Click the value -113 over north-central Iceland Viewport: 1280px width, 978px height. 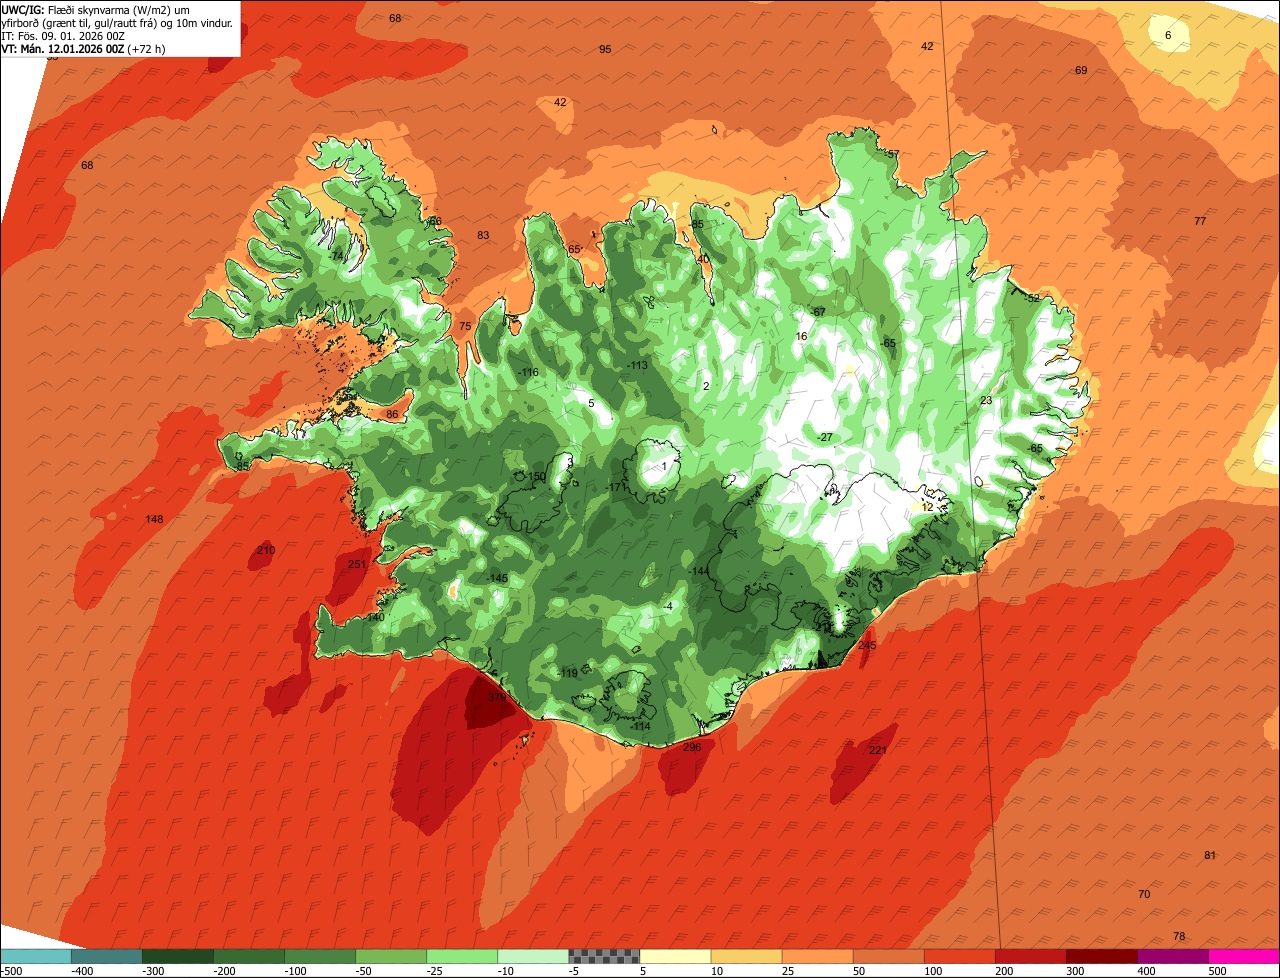pyautogui.click(x=637, y=365)
